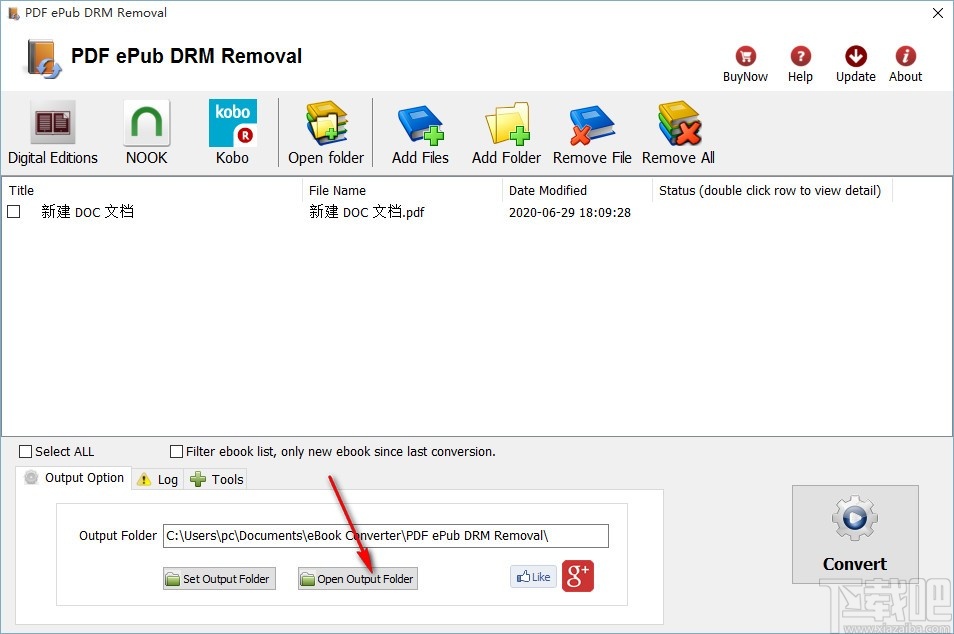Switch to the Log tab
The image size is (954, 634).
[158, 479]
